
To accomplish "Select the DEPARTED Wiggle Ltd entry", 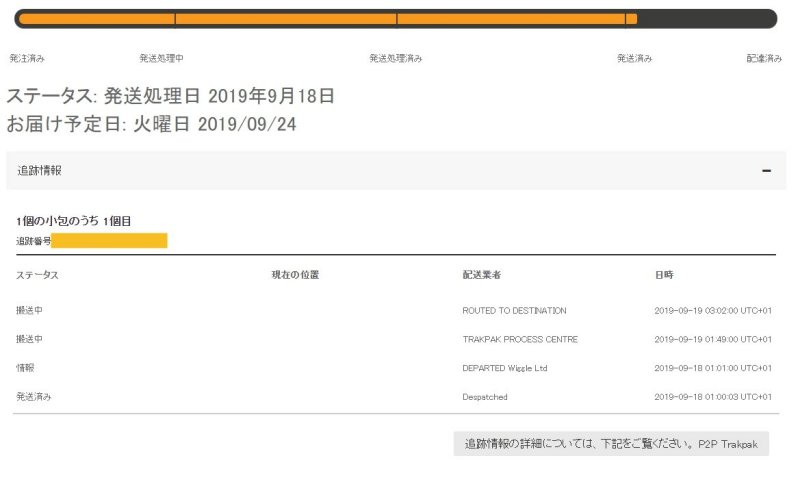I will point(504,368).
